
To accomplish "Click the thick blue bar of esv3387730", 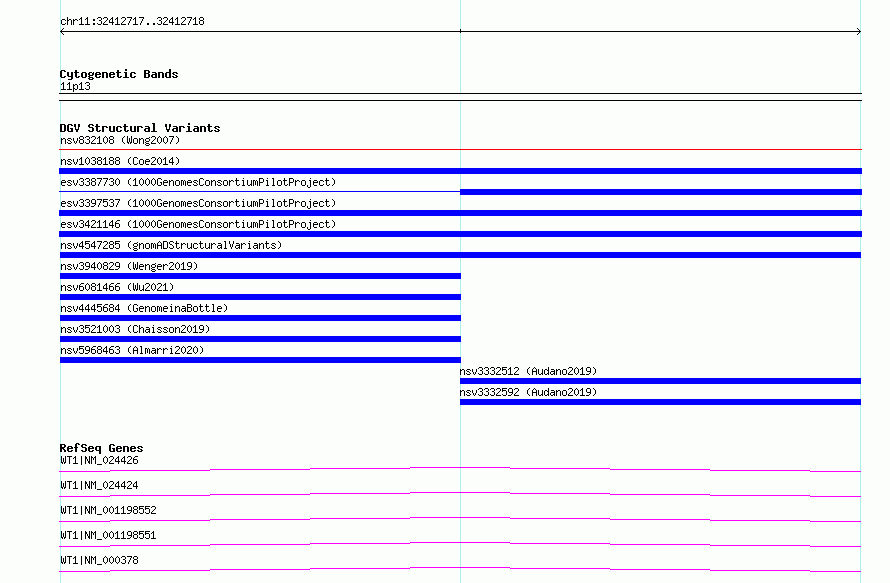I will 661,192.
